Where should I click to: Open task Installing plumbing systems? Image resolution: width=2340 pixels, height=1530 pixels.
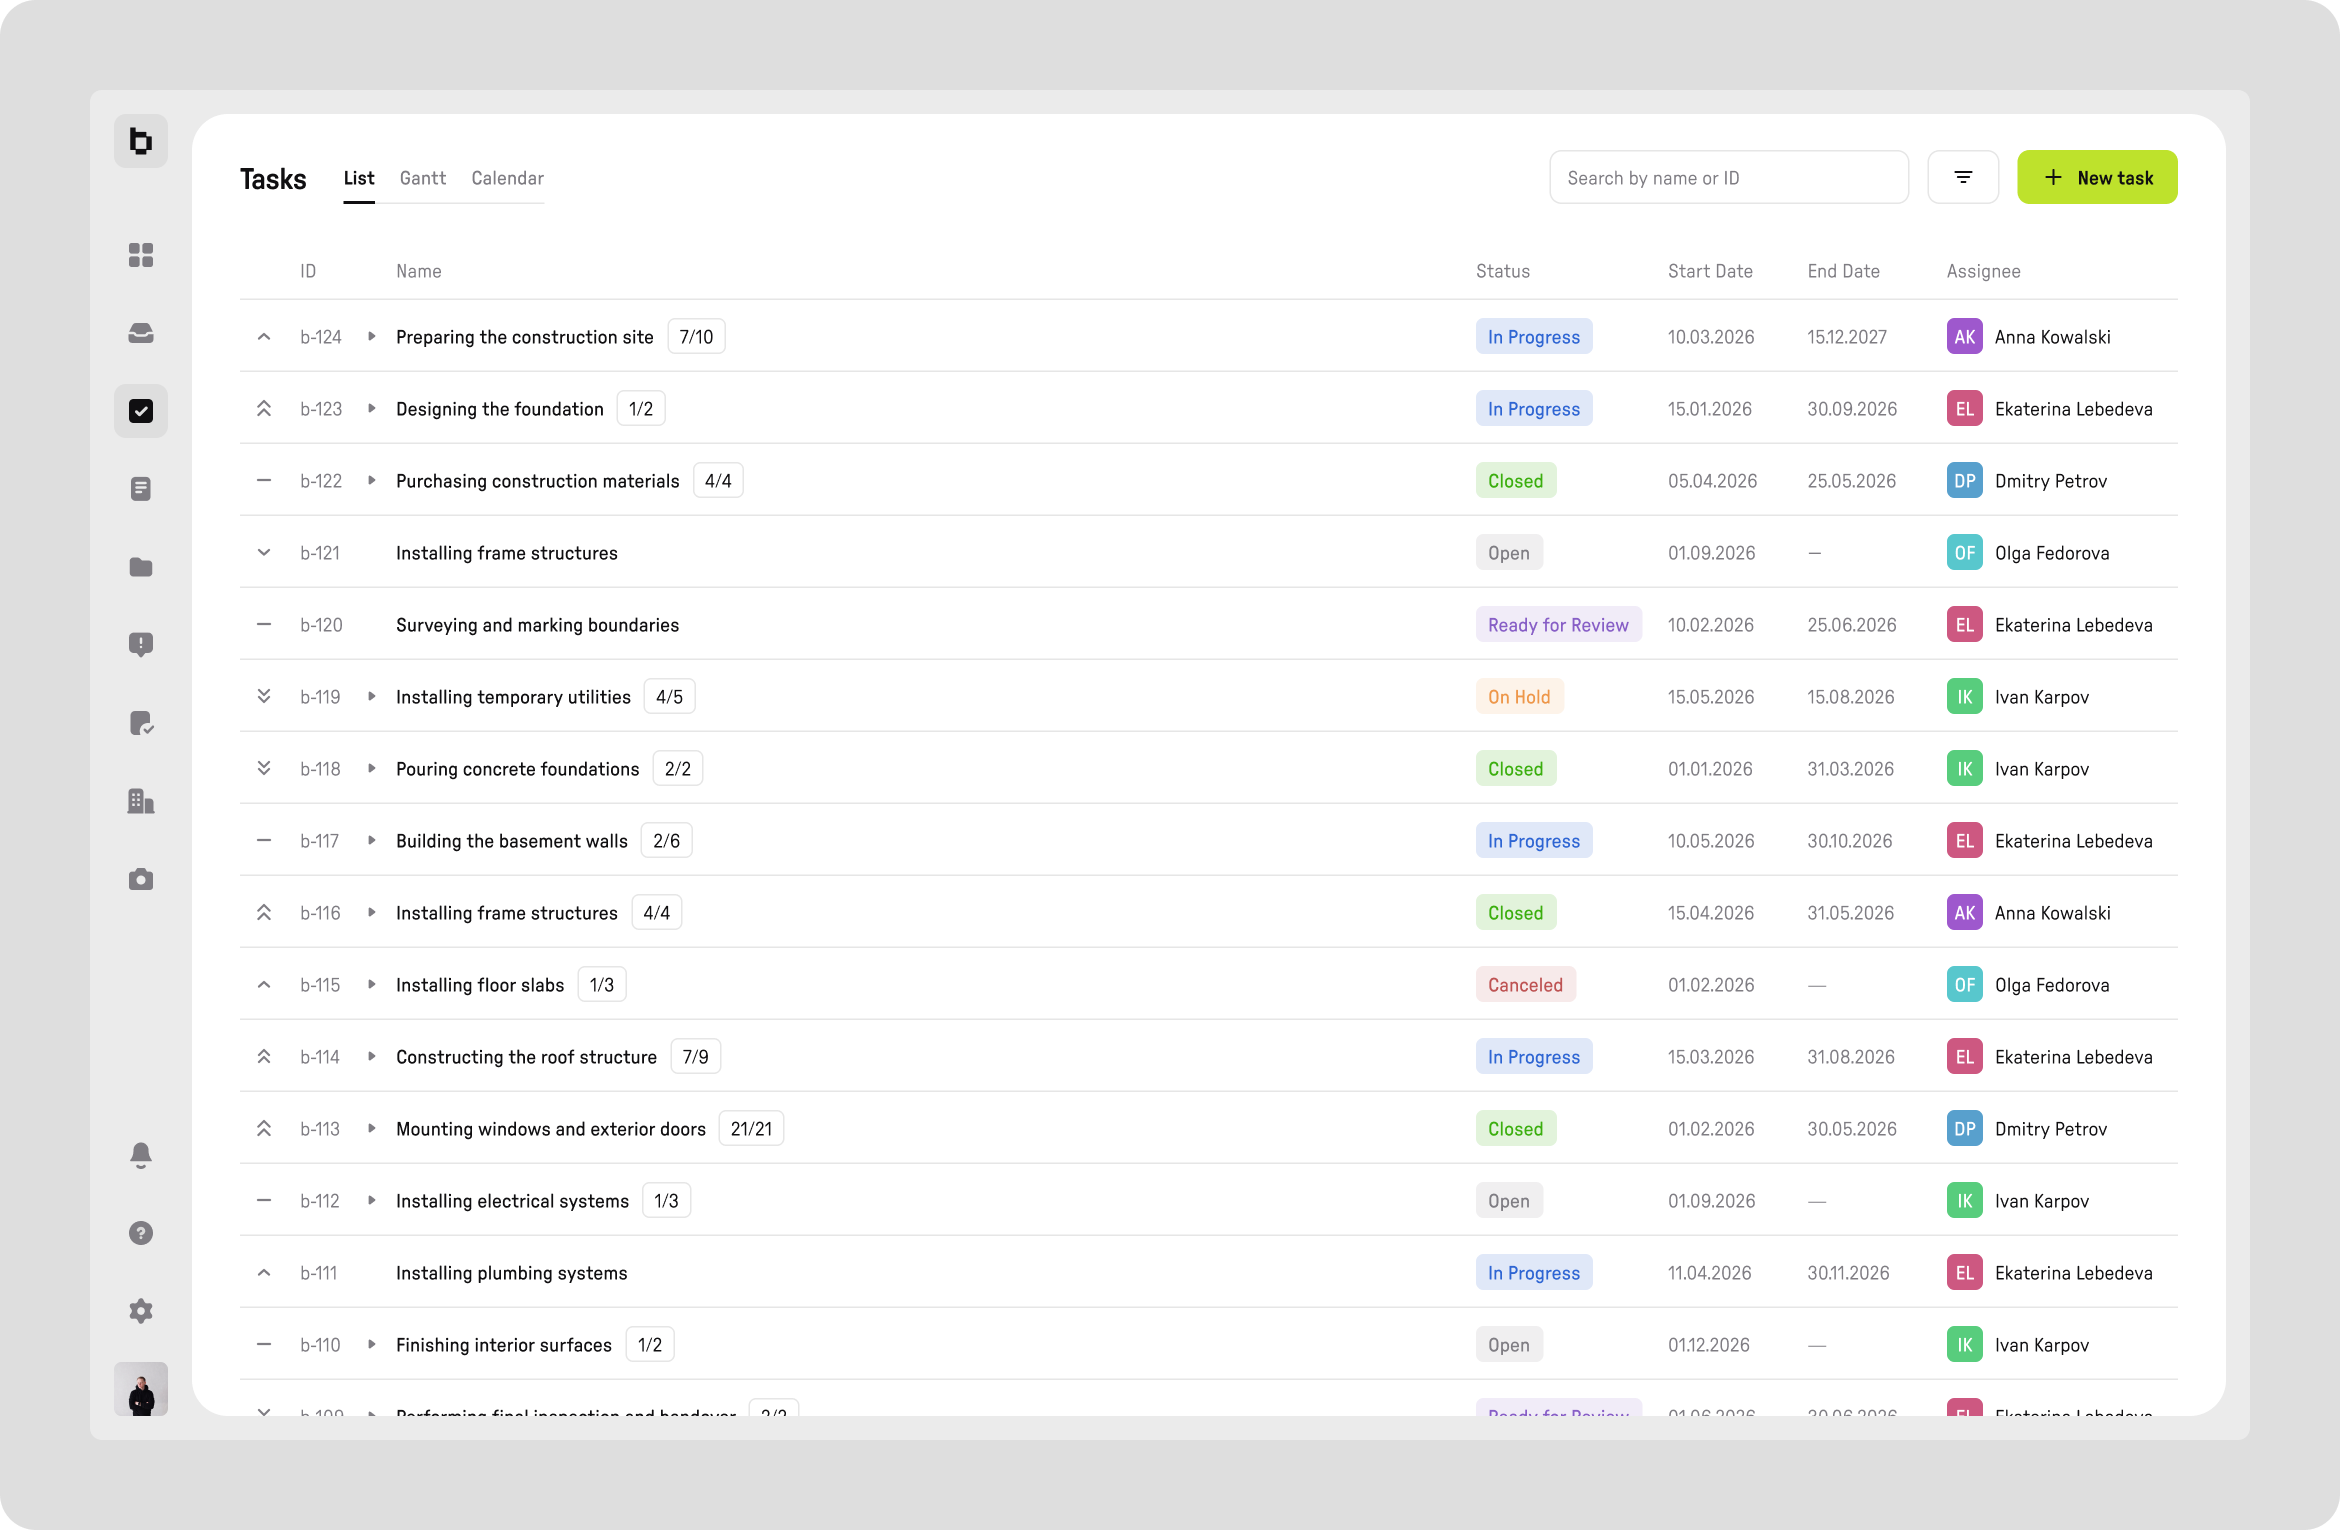tap(512, 1273)
